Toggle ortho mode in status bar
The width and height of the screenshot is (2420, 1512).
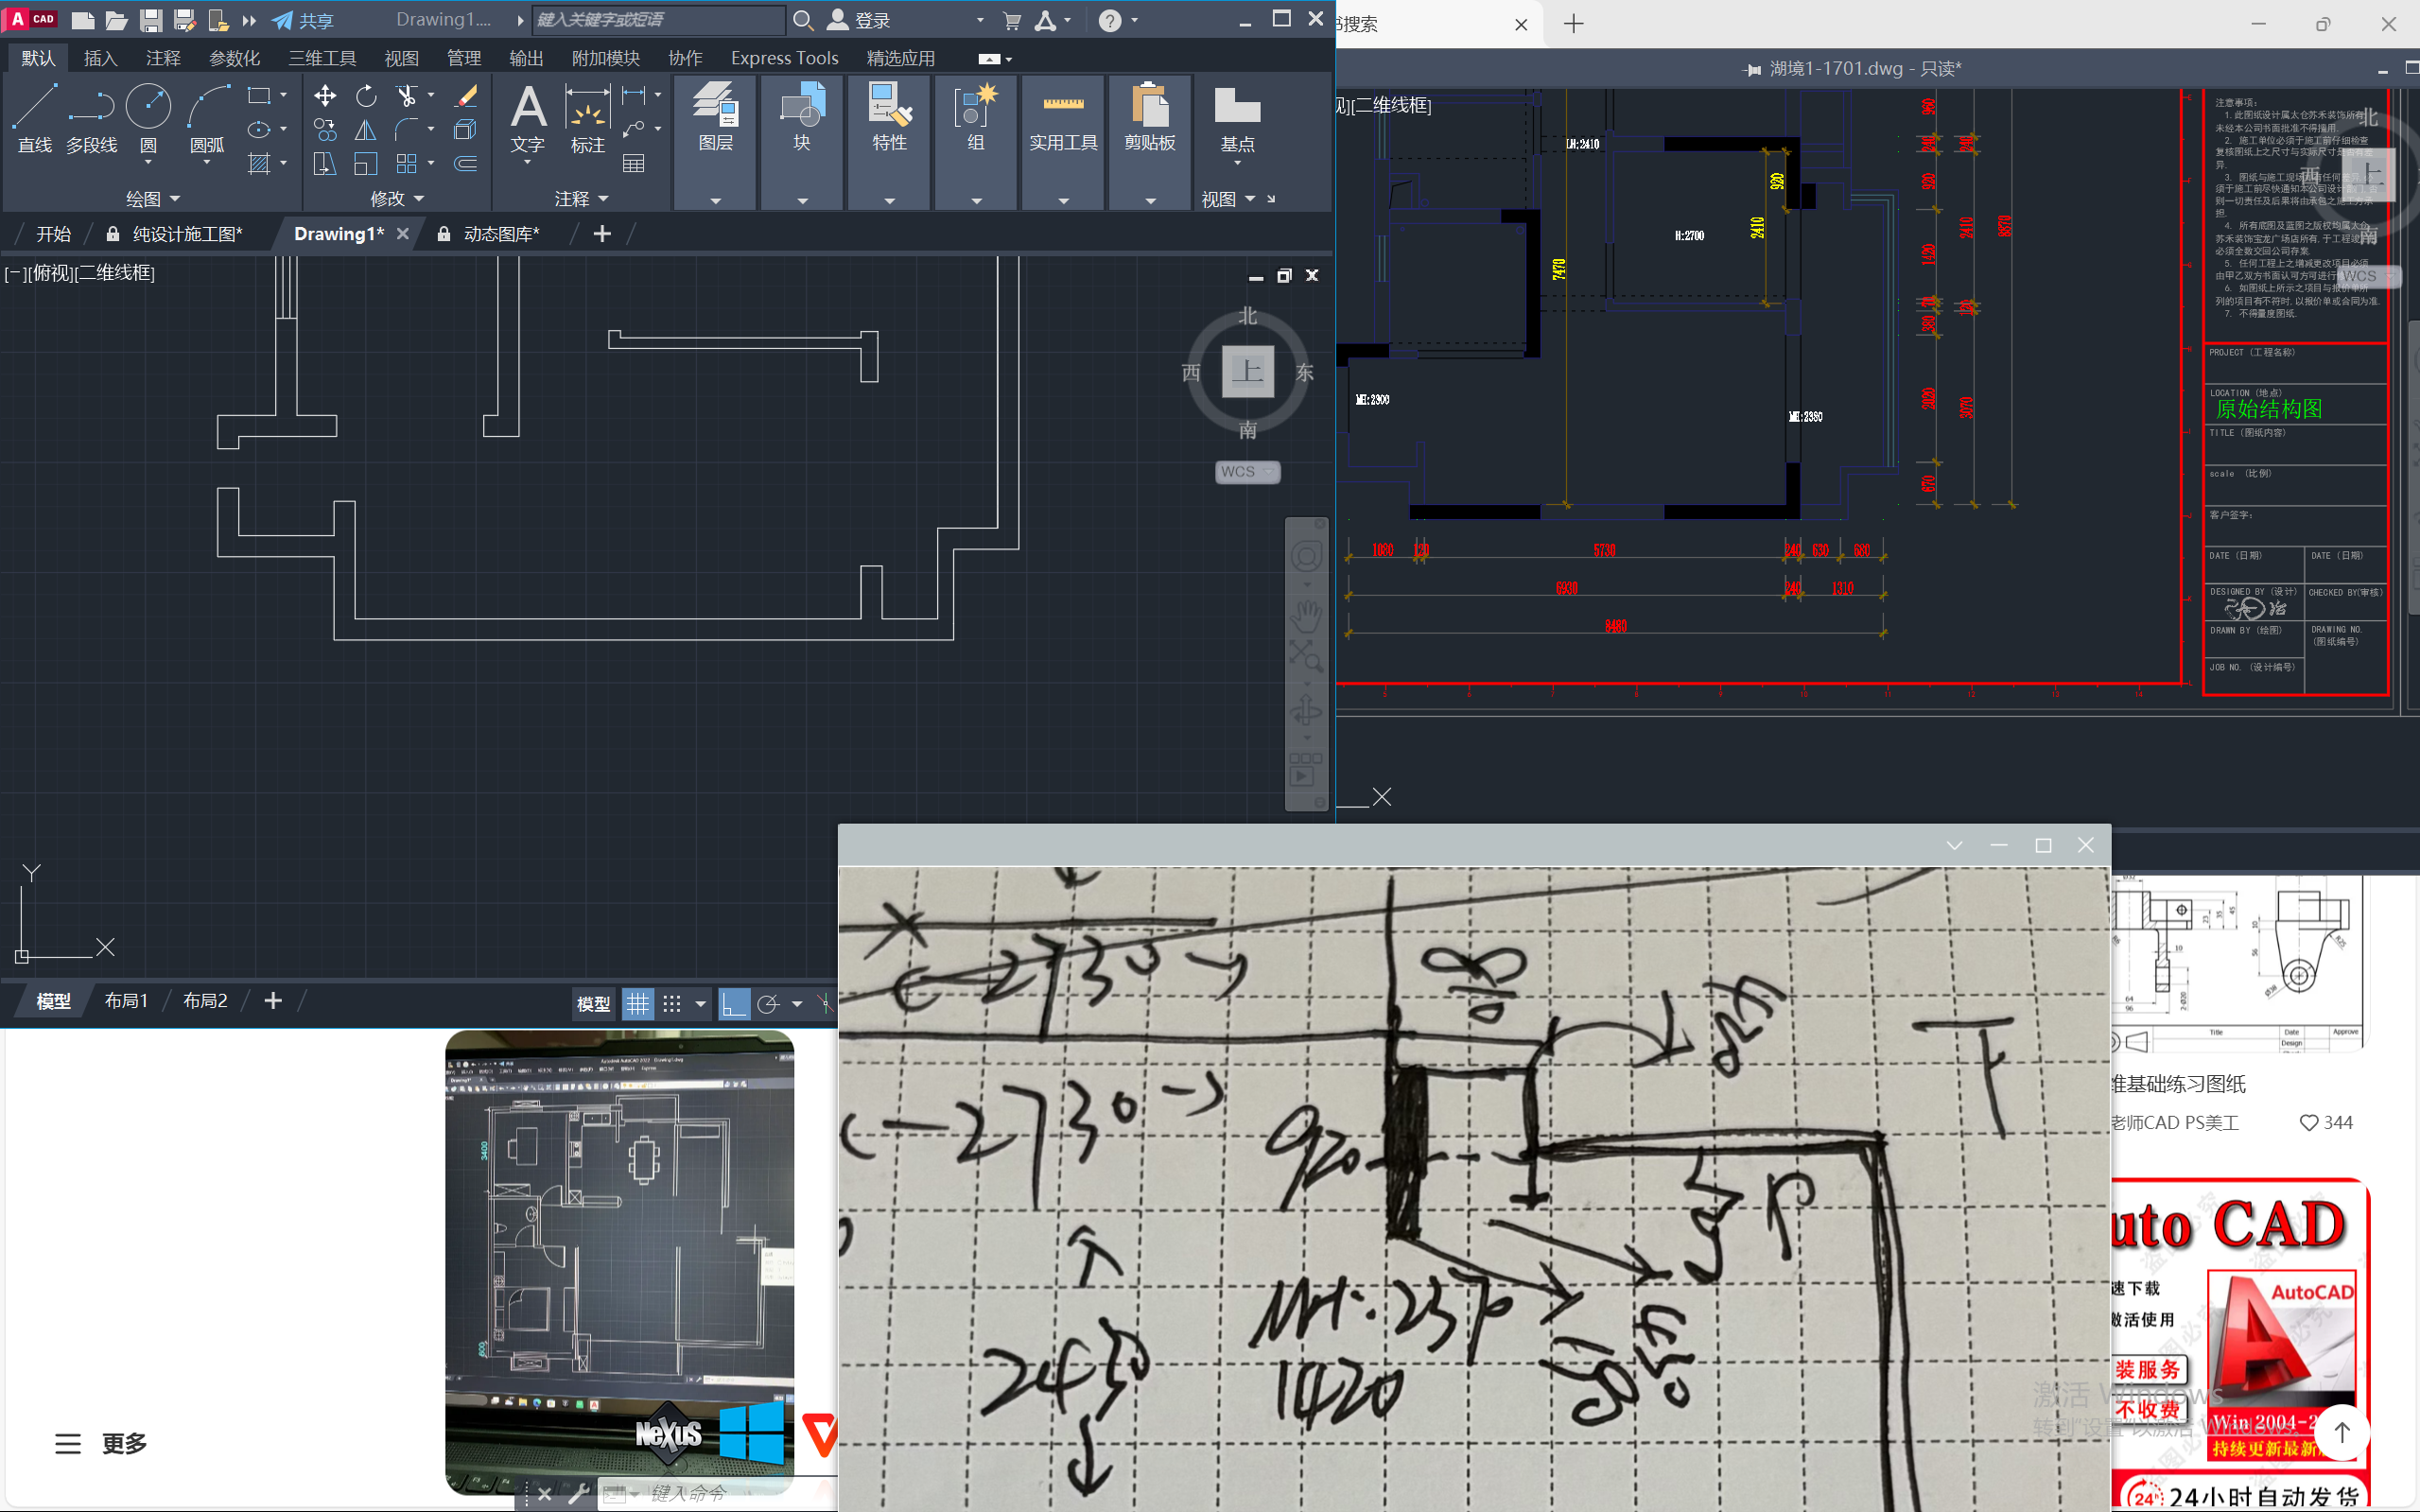pos(733,1003)
